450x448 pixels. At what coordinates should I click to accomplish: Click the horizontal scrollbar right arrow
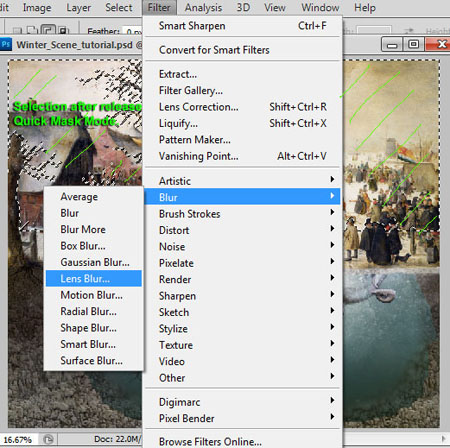443,439
